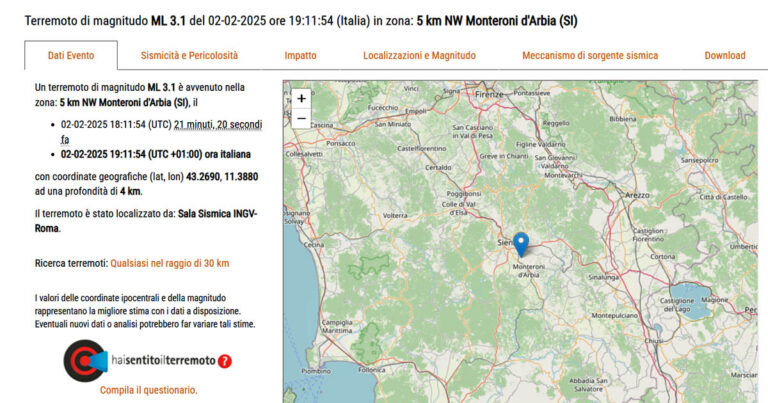Image resolution: width=768 pixels, height=403 pixels.
Task: Switch to Sismicità e Pericolosità tab
Action: point(189,56)
